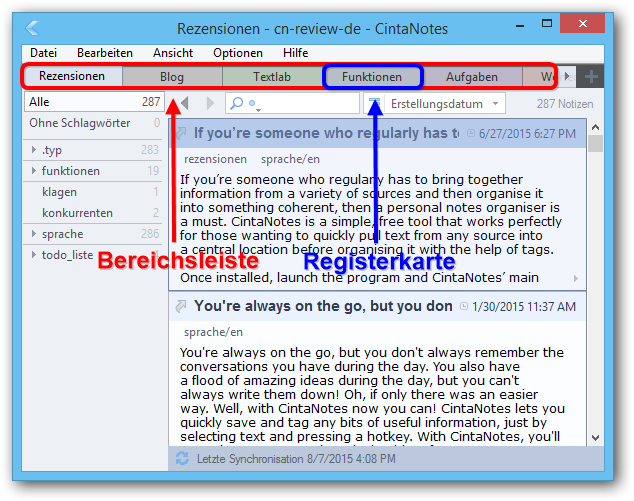
Task: Select note titled 'If you're someone who regularly'
Action: [326, 133]
